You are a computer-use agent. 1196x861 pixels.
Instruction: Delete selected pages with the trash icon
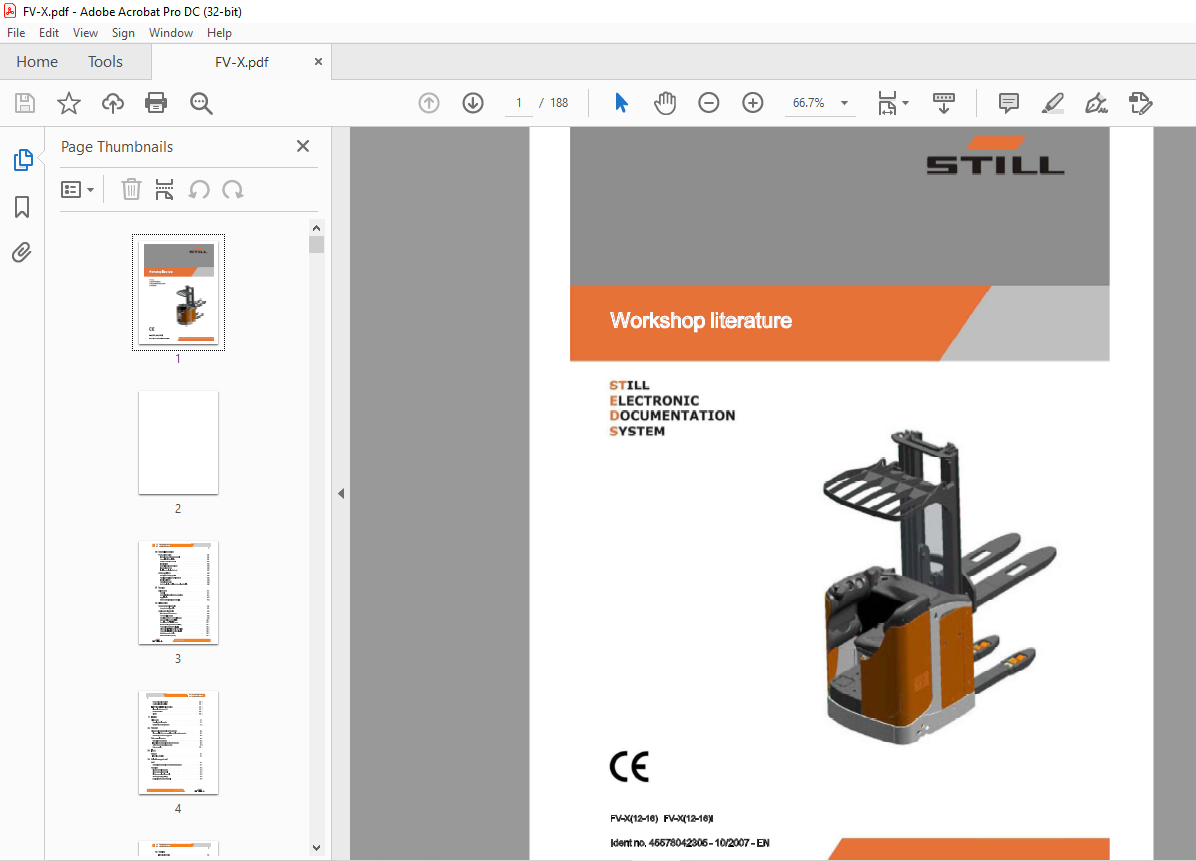click(x=131, y=189)
